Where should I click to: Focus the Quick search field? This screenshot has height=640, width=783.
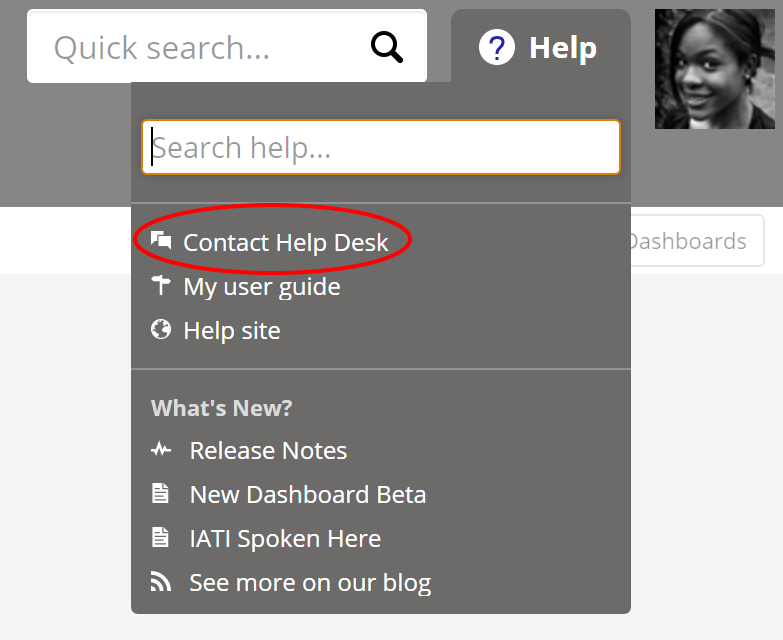[x=200, y=47]
